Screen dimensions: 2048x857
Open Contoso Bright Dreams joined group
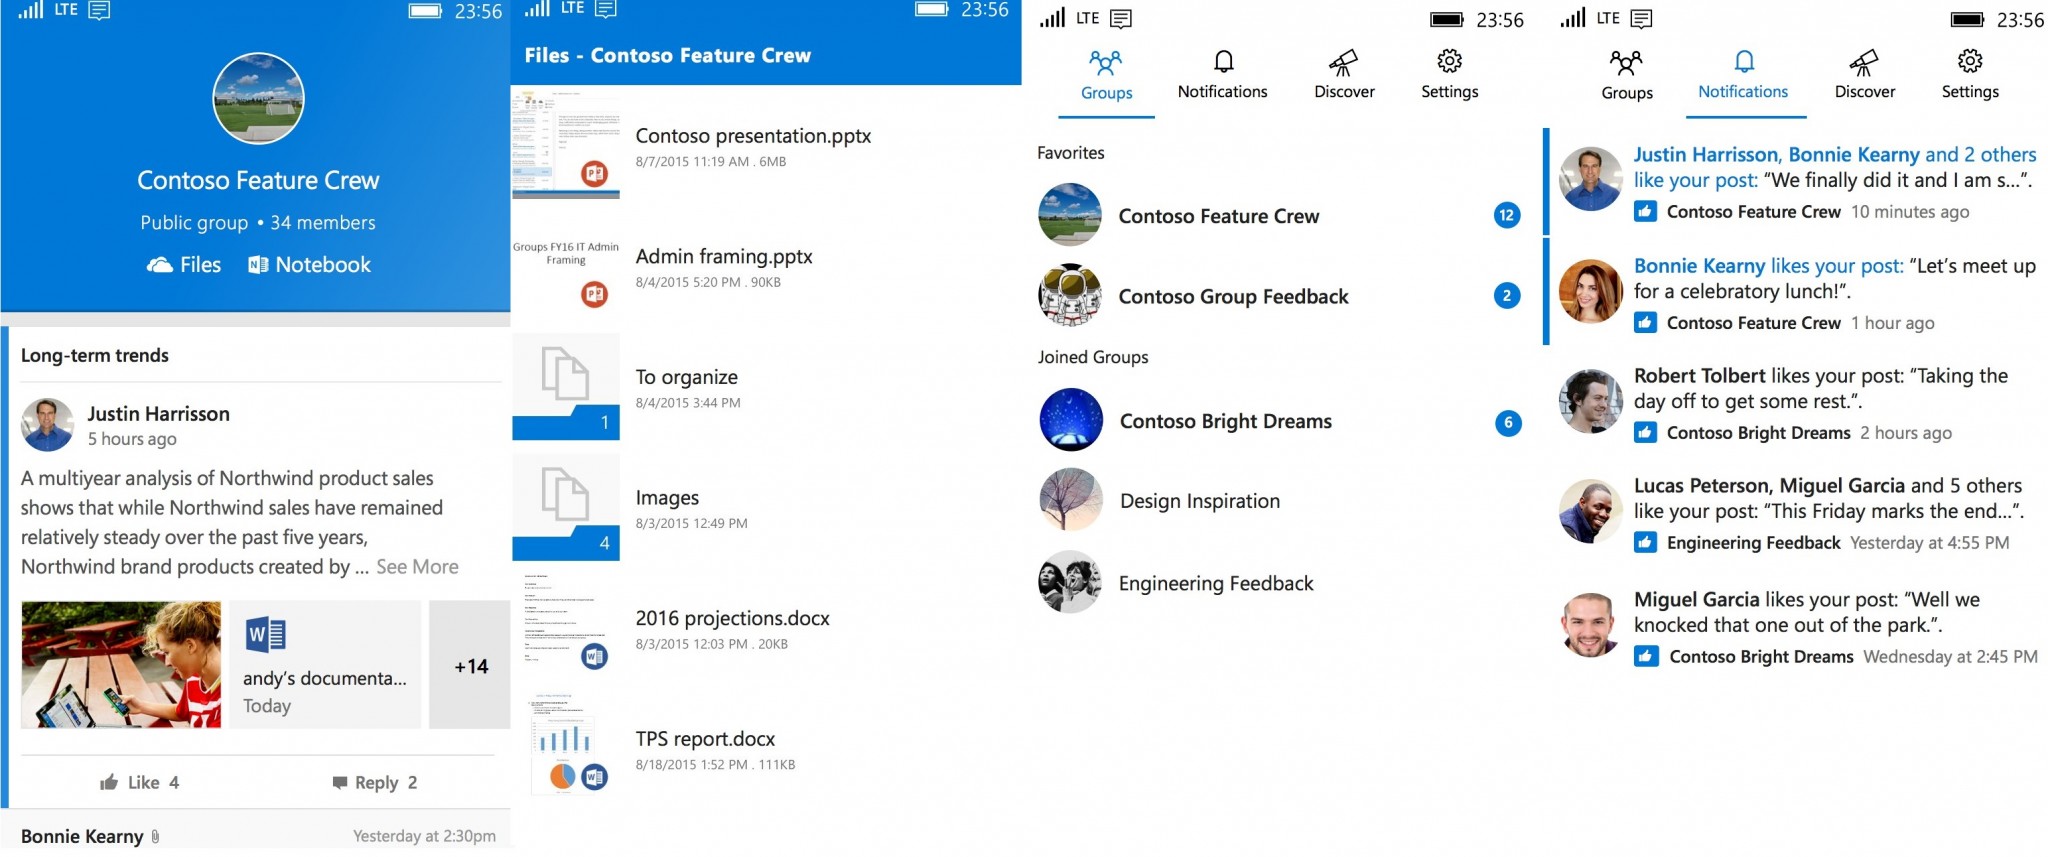pos(1280,421)
